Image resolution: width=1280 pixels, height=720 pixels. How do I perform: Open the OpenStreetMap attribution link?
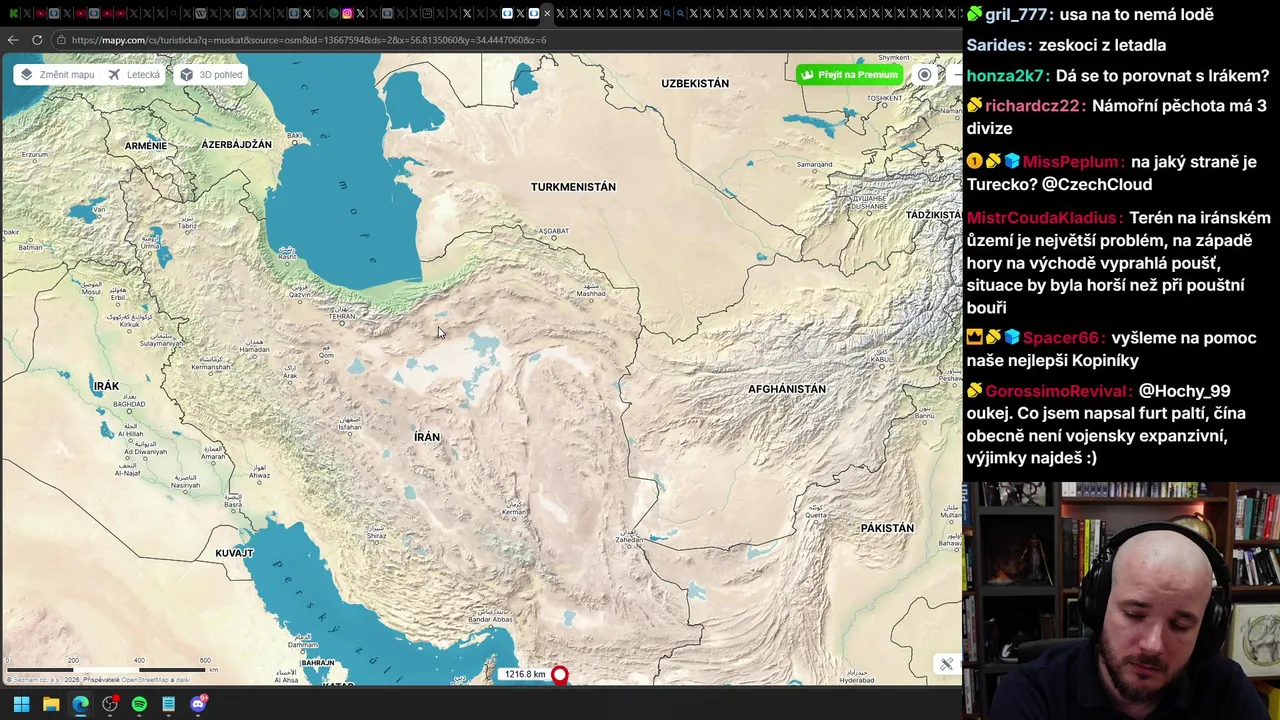(x=147, y=680)
